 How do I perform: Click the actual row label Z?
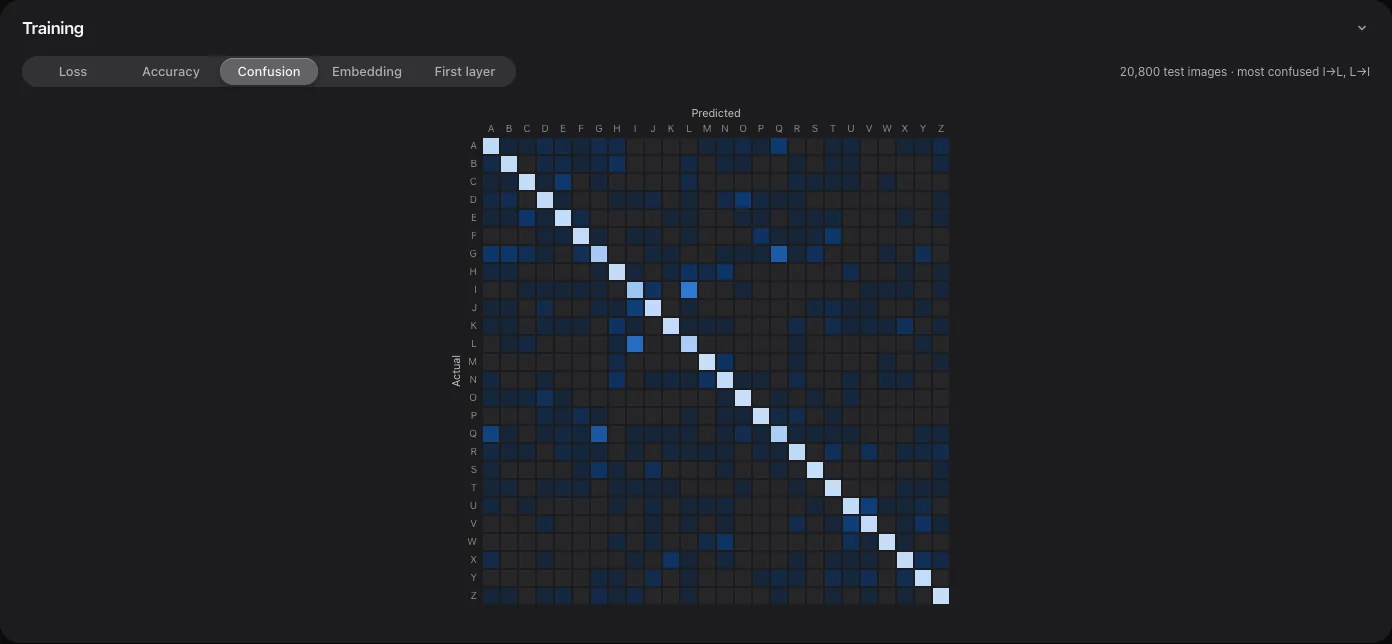click(474, 596)
